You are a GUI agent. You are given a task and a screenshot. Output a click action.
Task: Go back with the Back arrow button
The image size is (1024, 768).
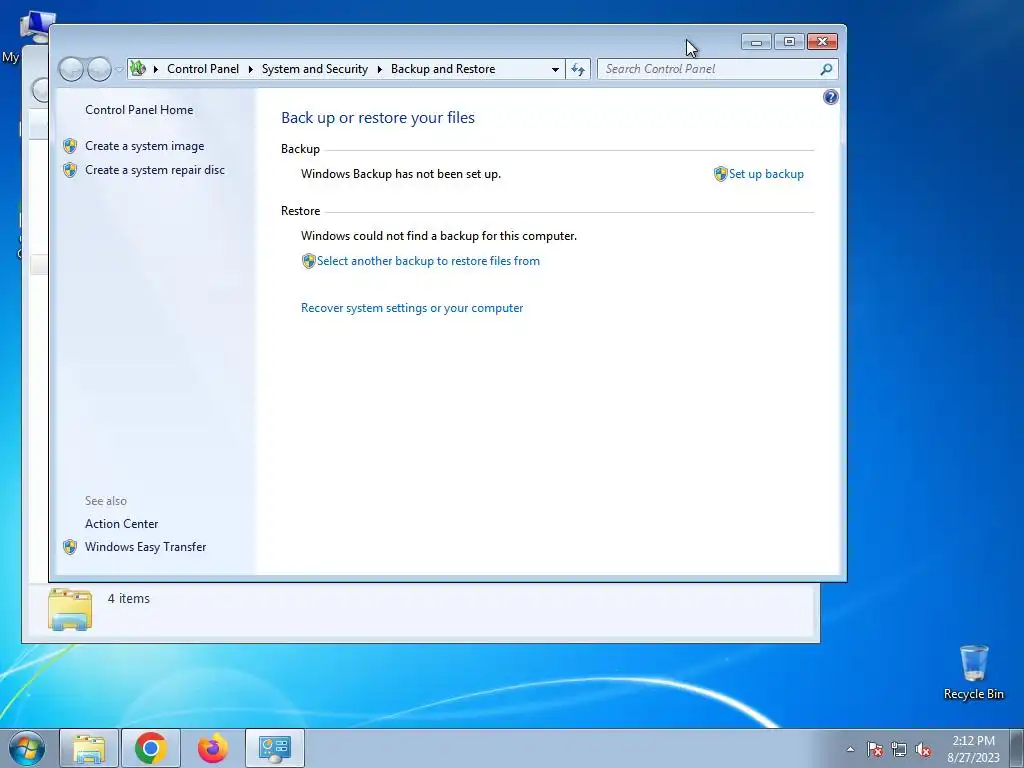click(x=71, y=69)
